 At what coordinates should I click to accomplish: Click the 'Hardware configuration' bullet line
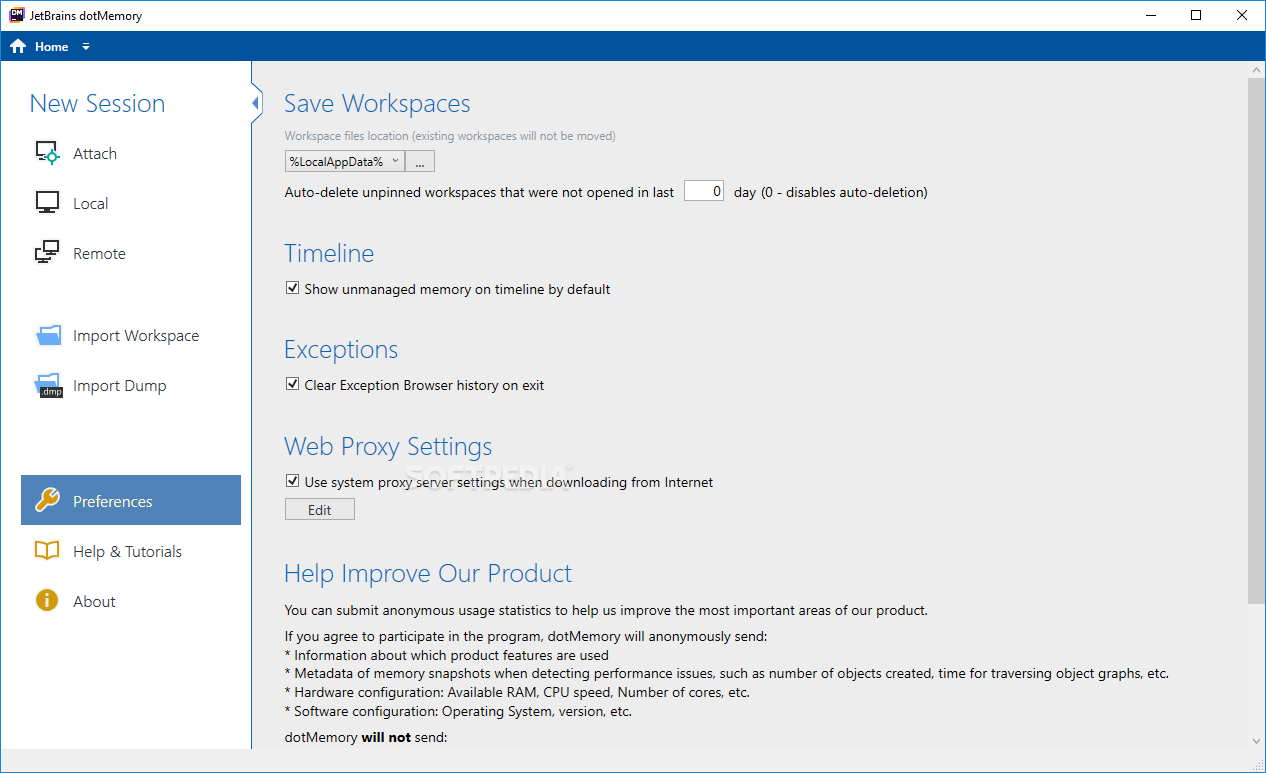pos(517,692)
